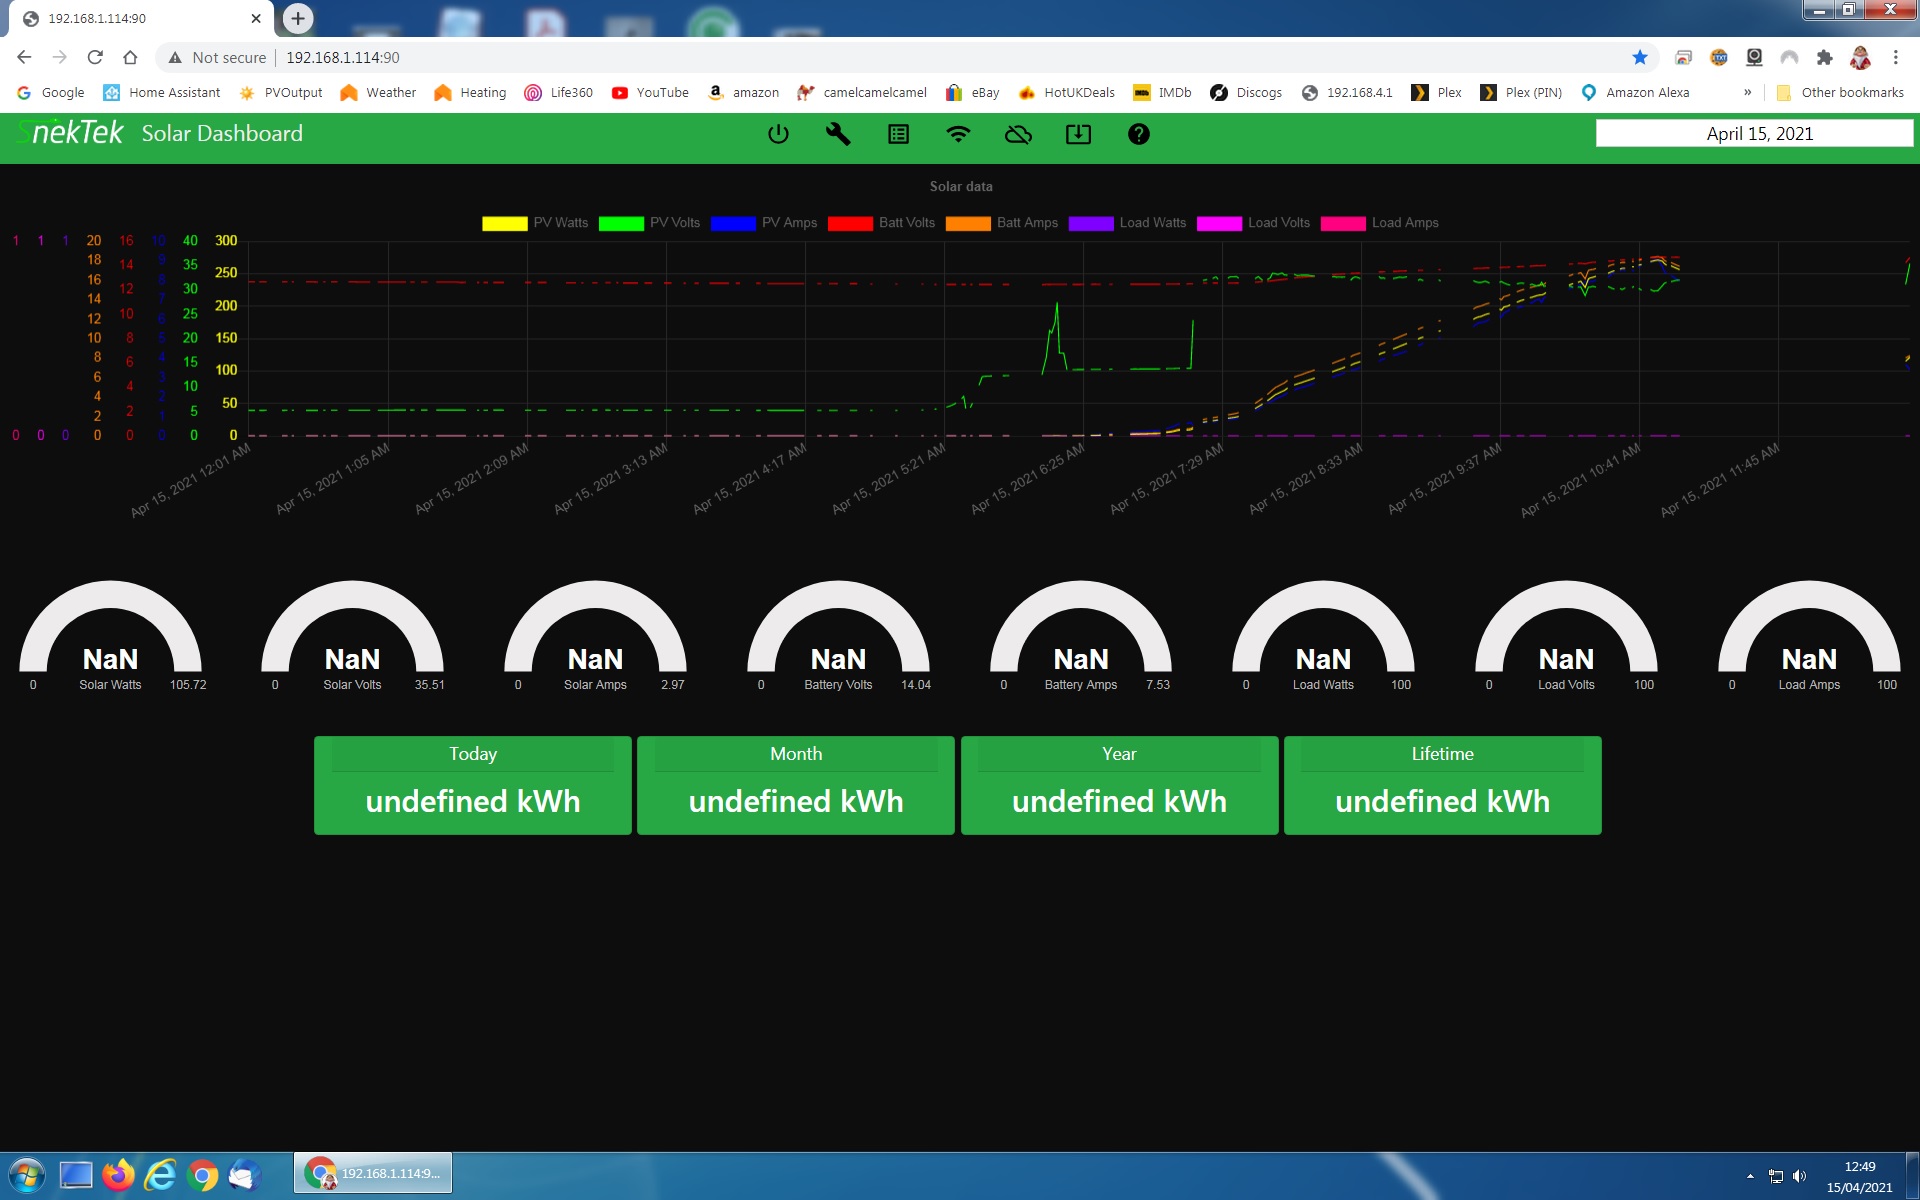The image size is (1920, 1200).
Task: Click the list/log icon in header
Action: pyautogui.click(x=898, y=134)
